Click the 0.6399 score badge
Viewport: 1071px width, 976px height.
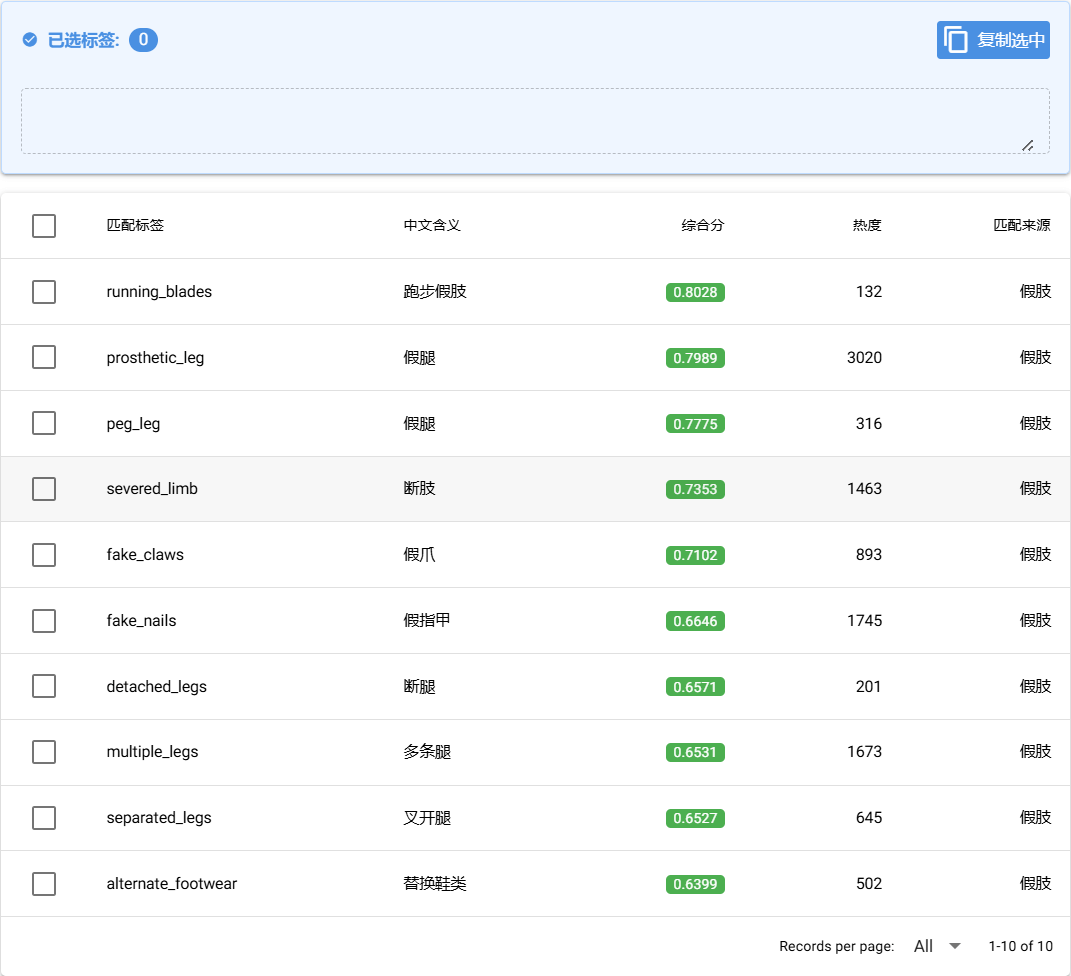click(695, 884)
